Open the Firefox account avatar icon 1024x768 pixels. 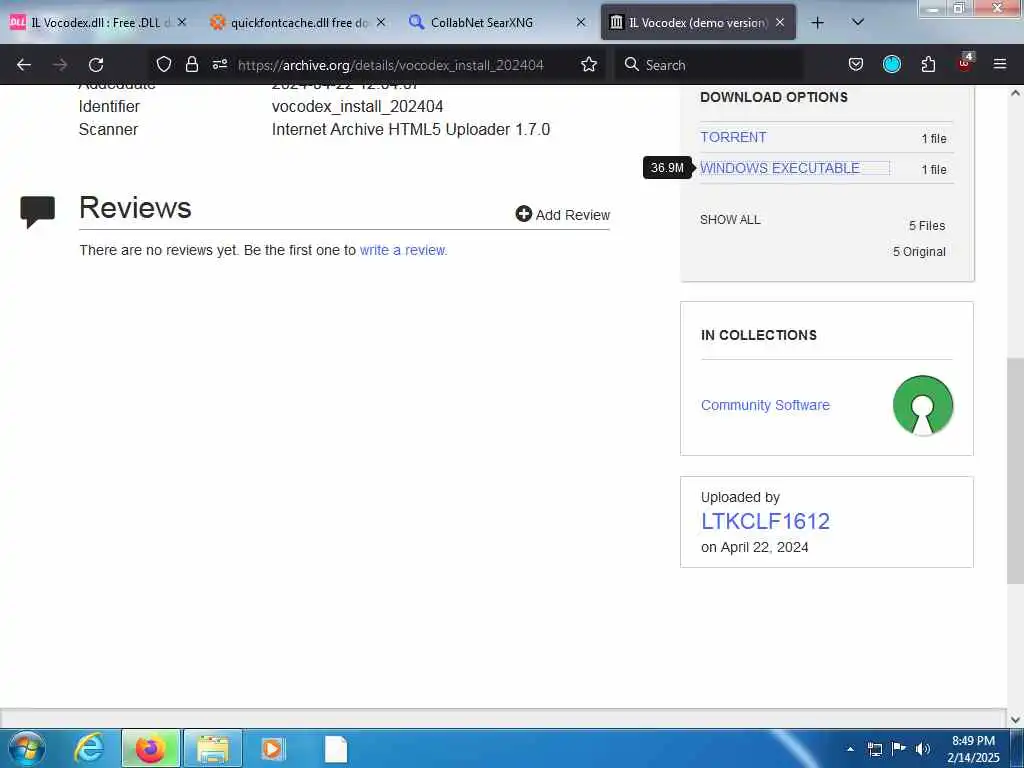pyautogui.click(x=891, y=64)
